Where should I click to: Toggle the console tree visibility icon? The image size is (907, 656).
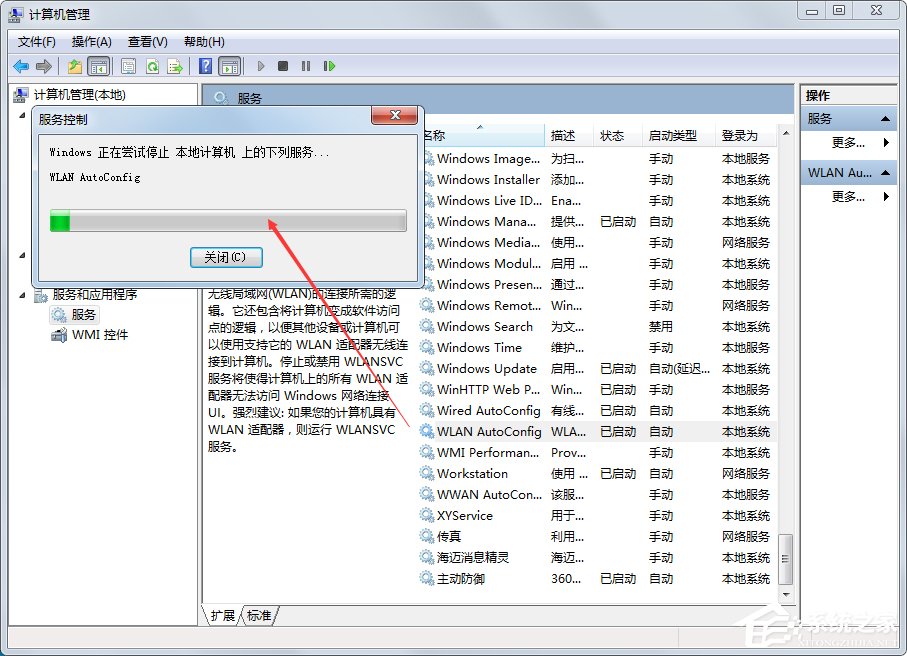(x=97, y=65)
